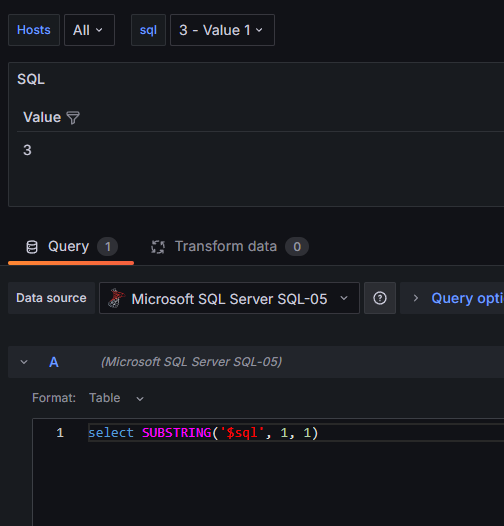This screenshot has width=504, height=526.
Task: Open the data source help icon
Action: (x=380, y=298)
